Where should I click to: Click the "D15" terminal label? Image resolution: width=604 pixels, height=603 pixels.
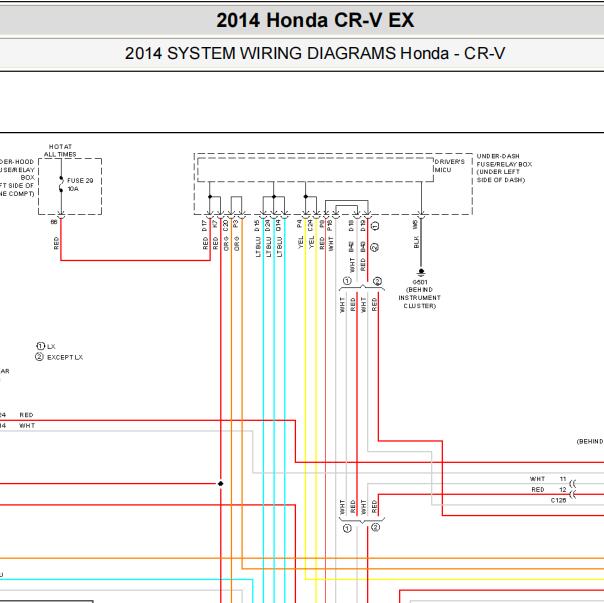257,225
